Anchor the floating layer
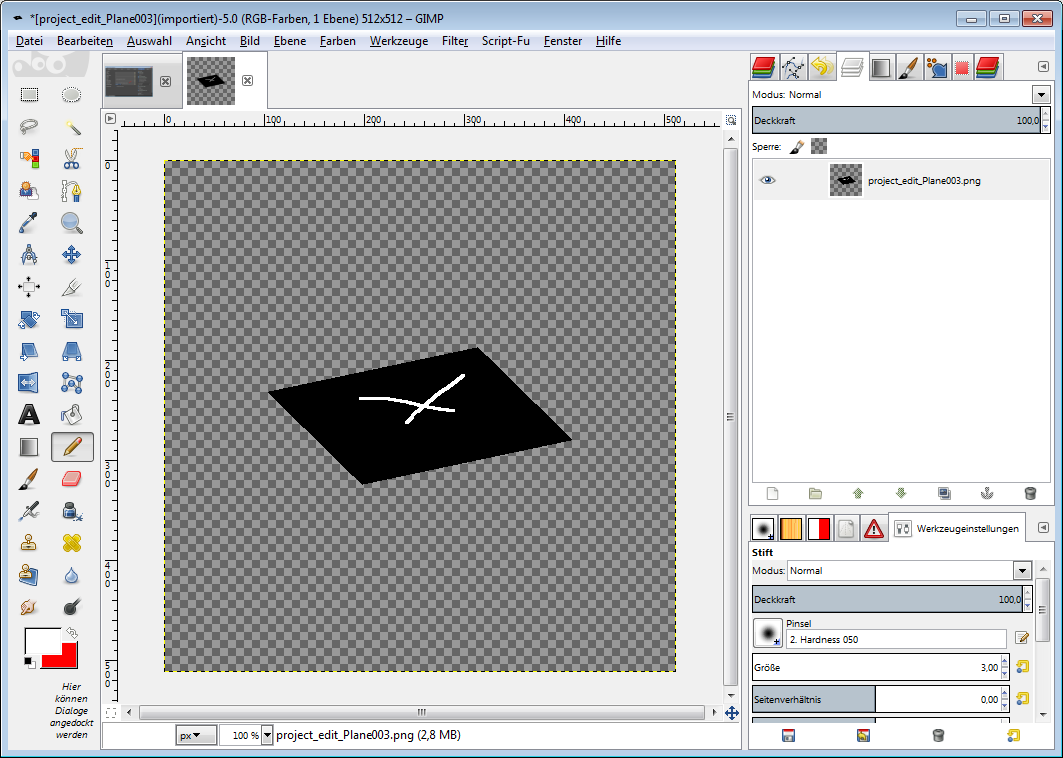Screen dimensions: 1063x758 click(987, 494)
